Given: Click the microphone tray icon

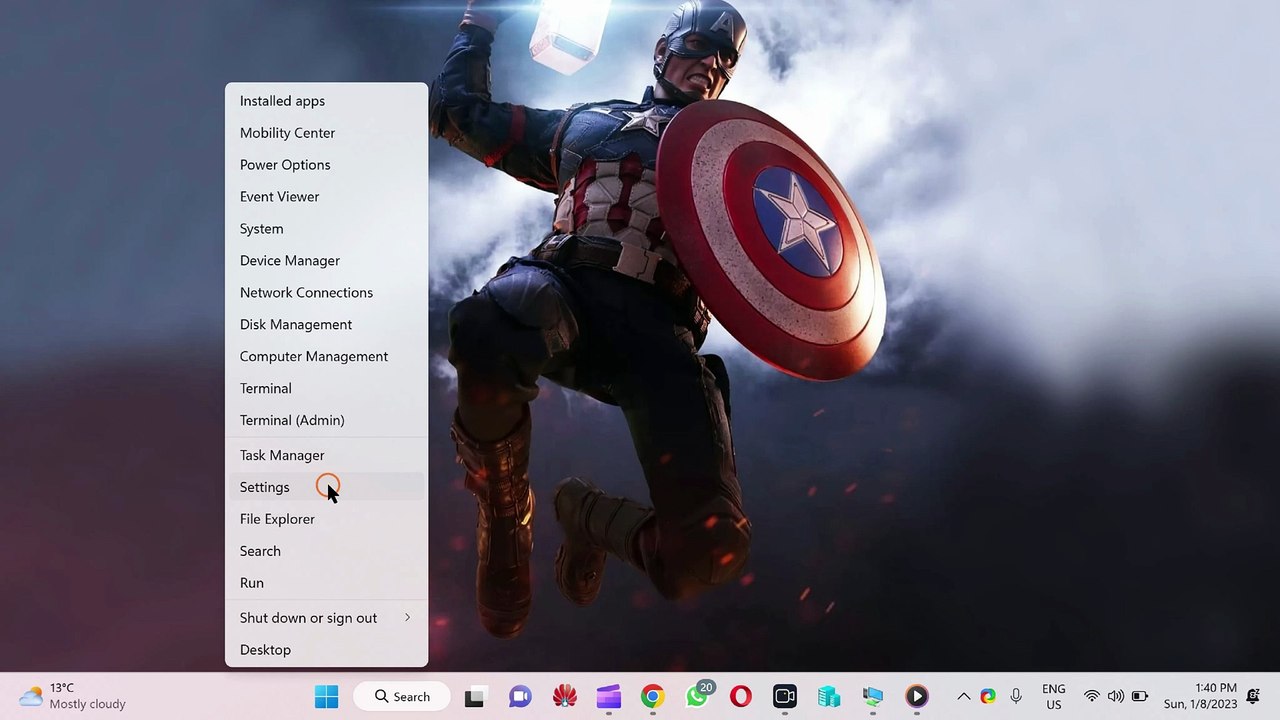Looking at the screenshot, I should pos(1016,696).
